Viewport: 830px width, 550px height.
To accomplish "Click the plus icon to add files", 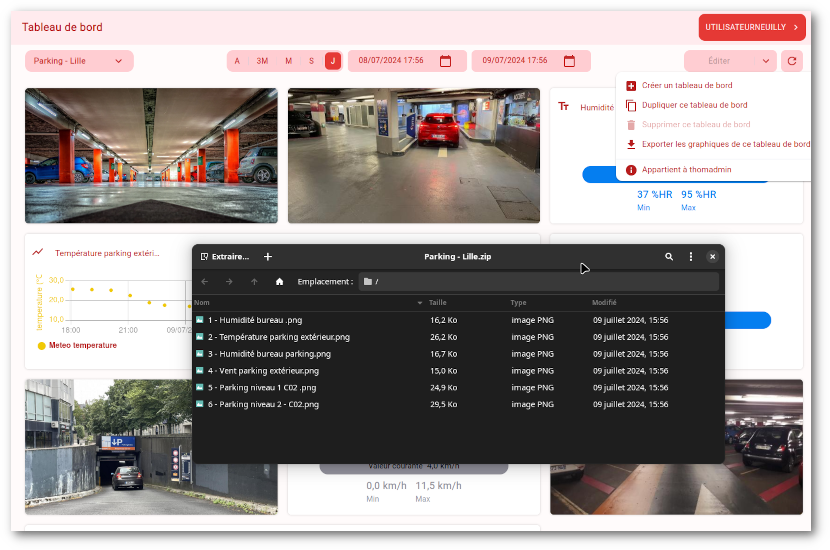I will [268, 257].
